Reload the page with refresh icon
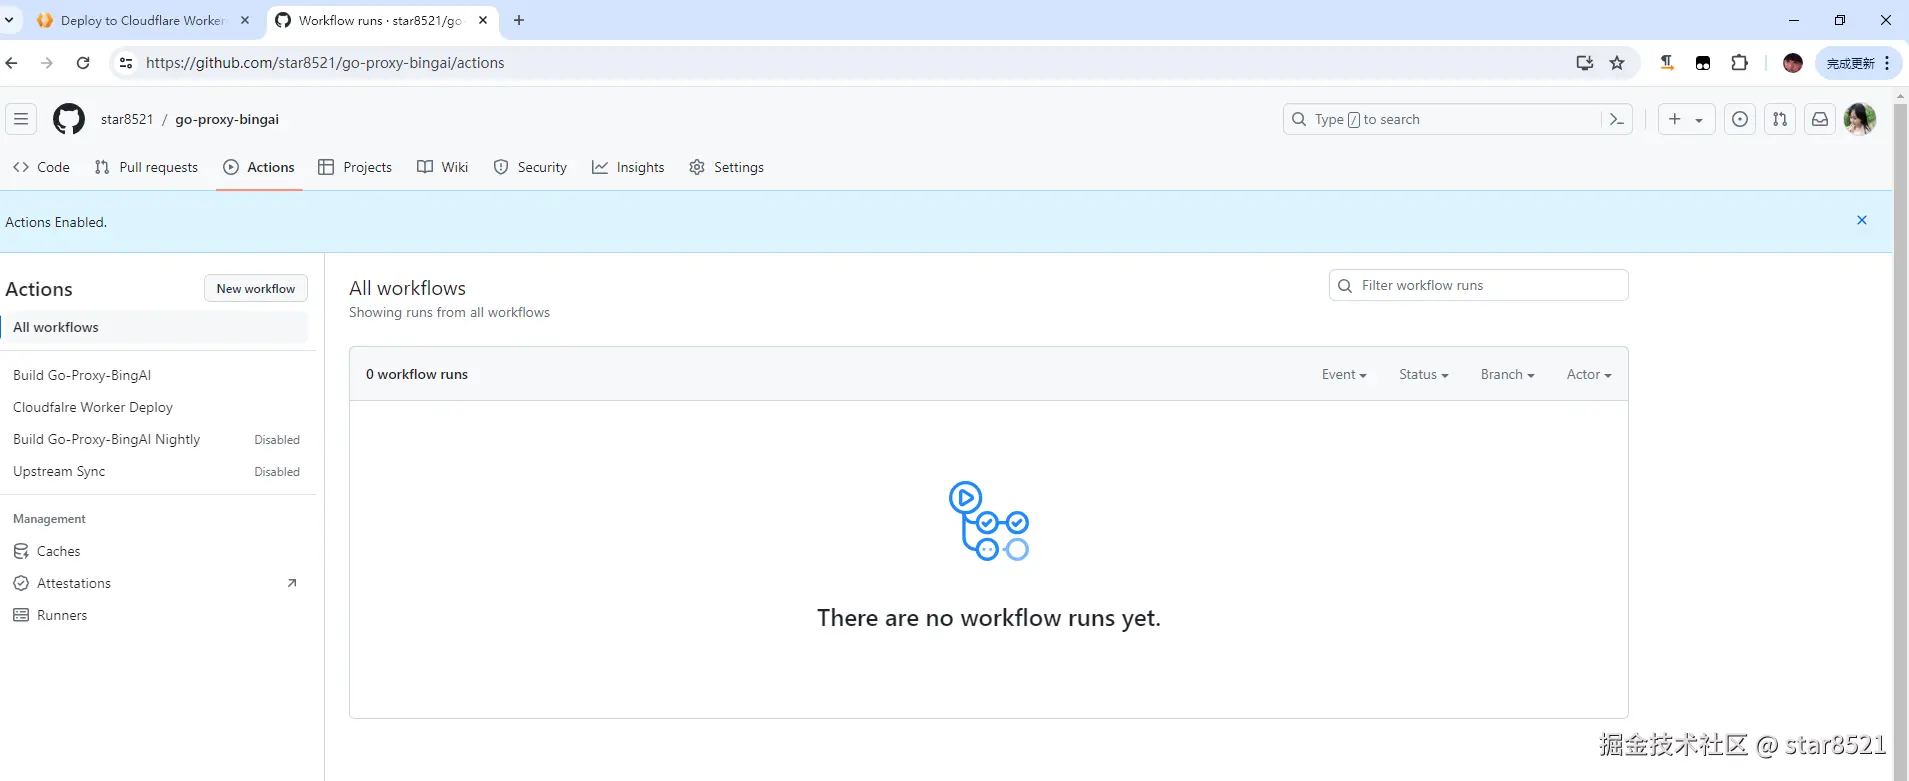The height and width of the screenshot is (781, 1909). [83, 63]
